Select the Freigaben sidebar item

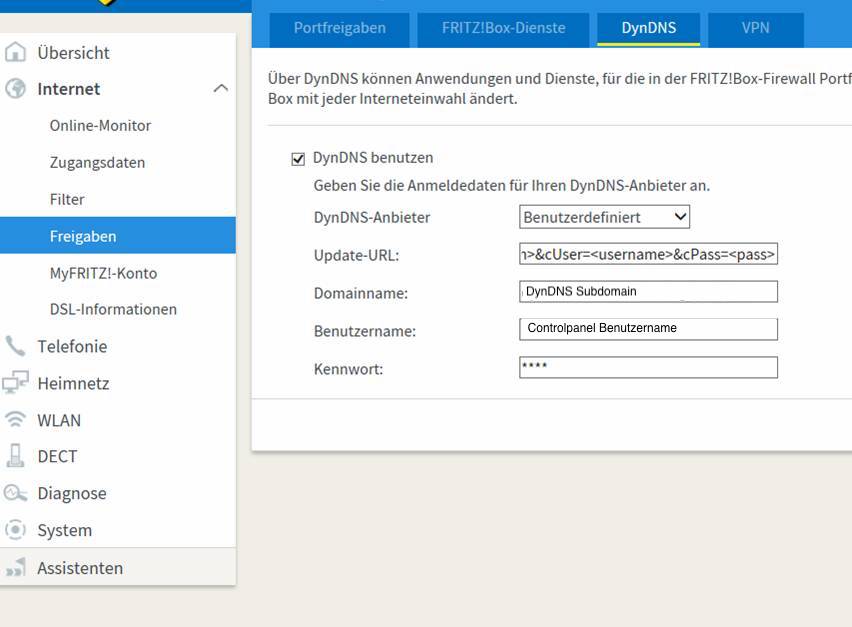coord(118,235)
